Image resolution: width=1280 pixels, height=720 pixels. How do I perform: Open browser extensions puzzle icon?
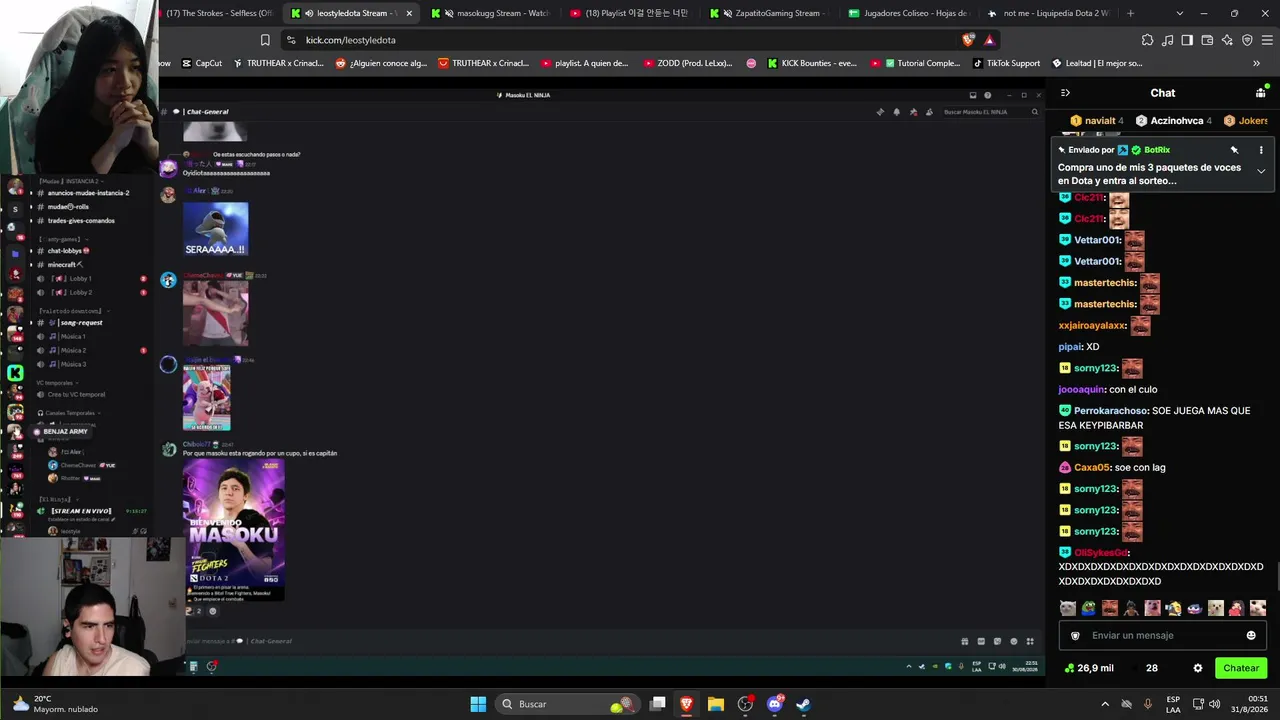click(x=1147, y=40)
